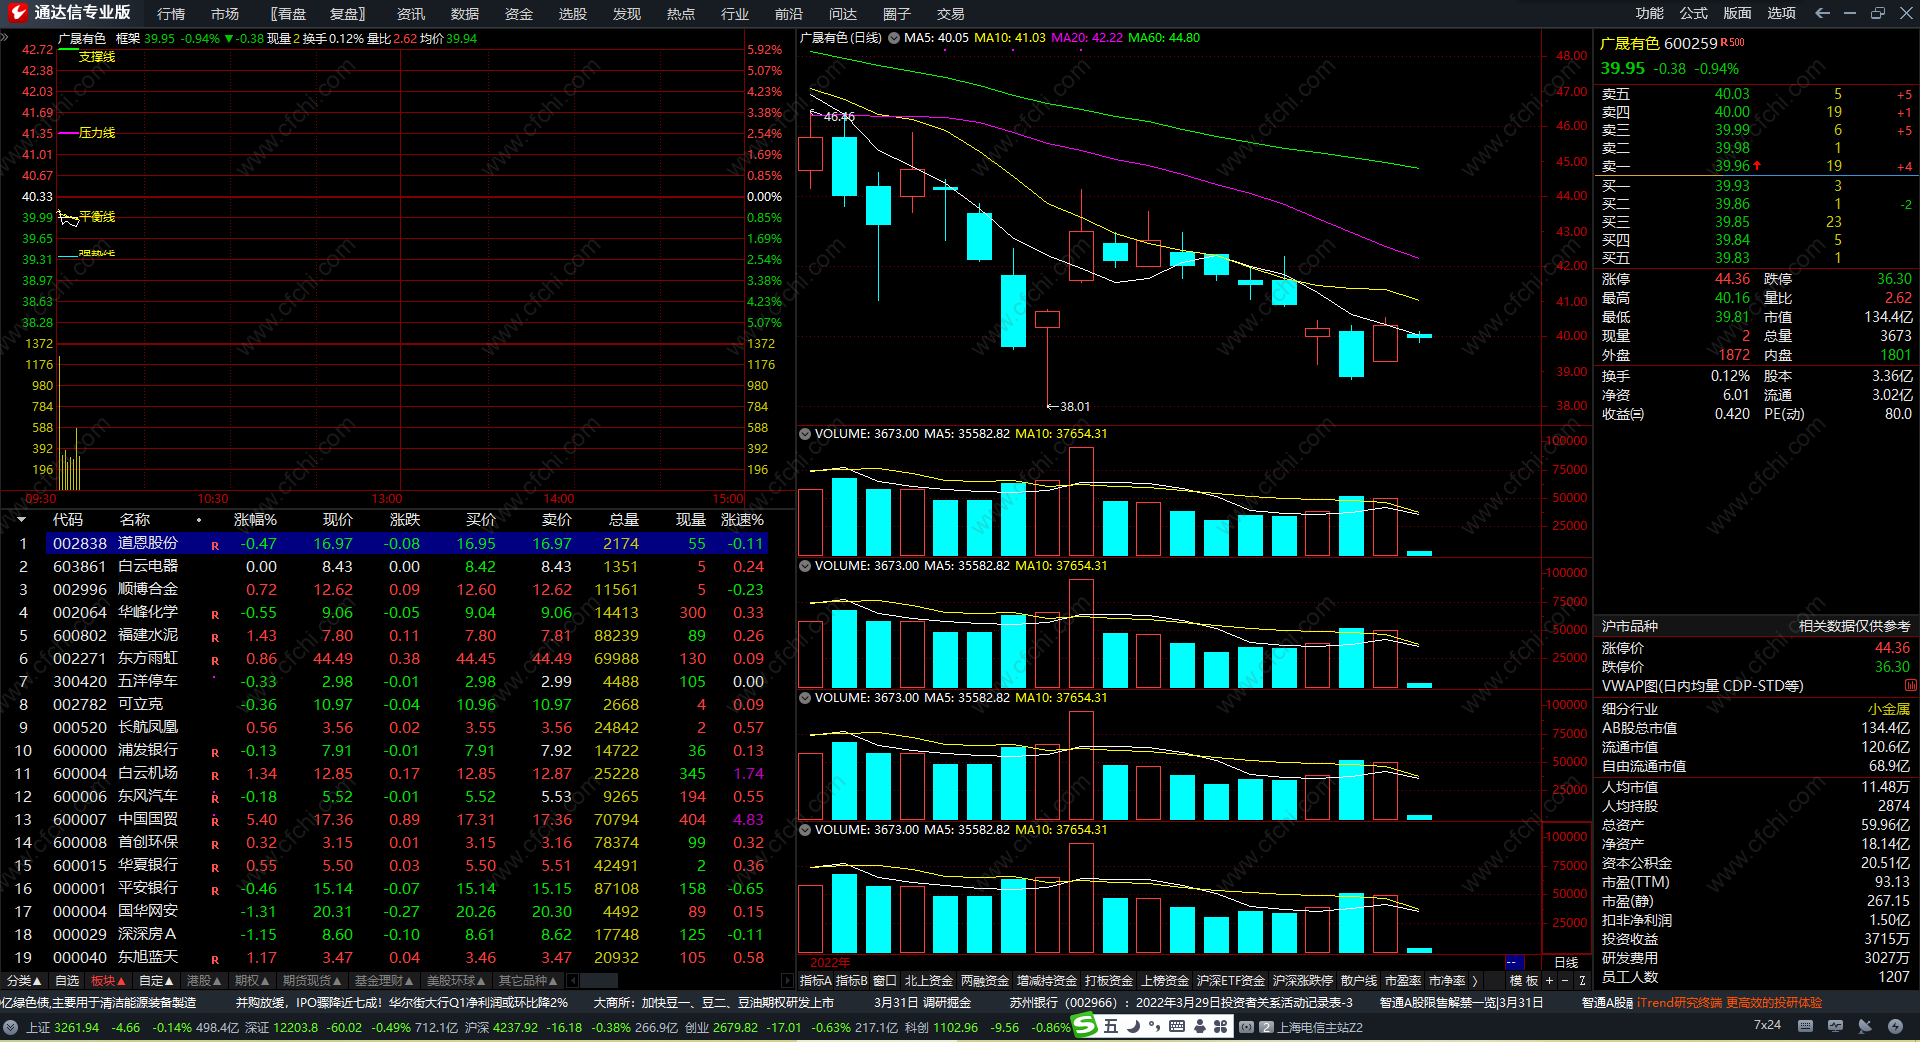Toggle the first VOLUME indicator circle
This screenshot has height=1042, width=1920.
[804, 434]
